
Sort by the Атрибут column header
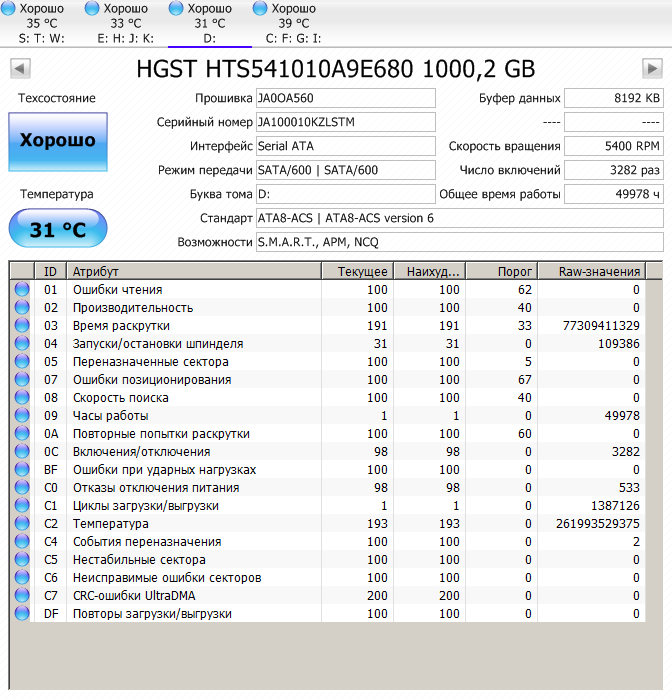(193, 271)
